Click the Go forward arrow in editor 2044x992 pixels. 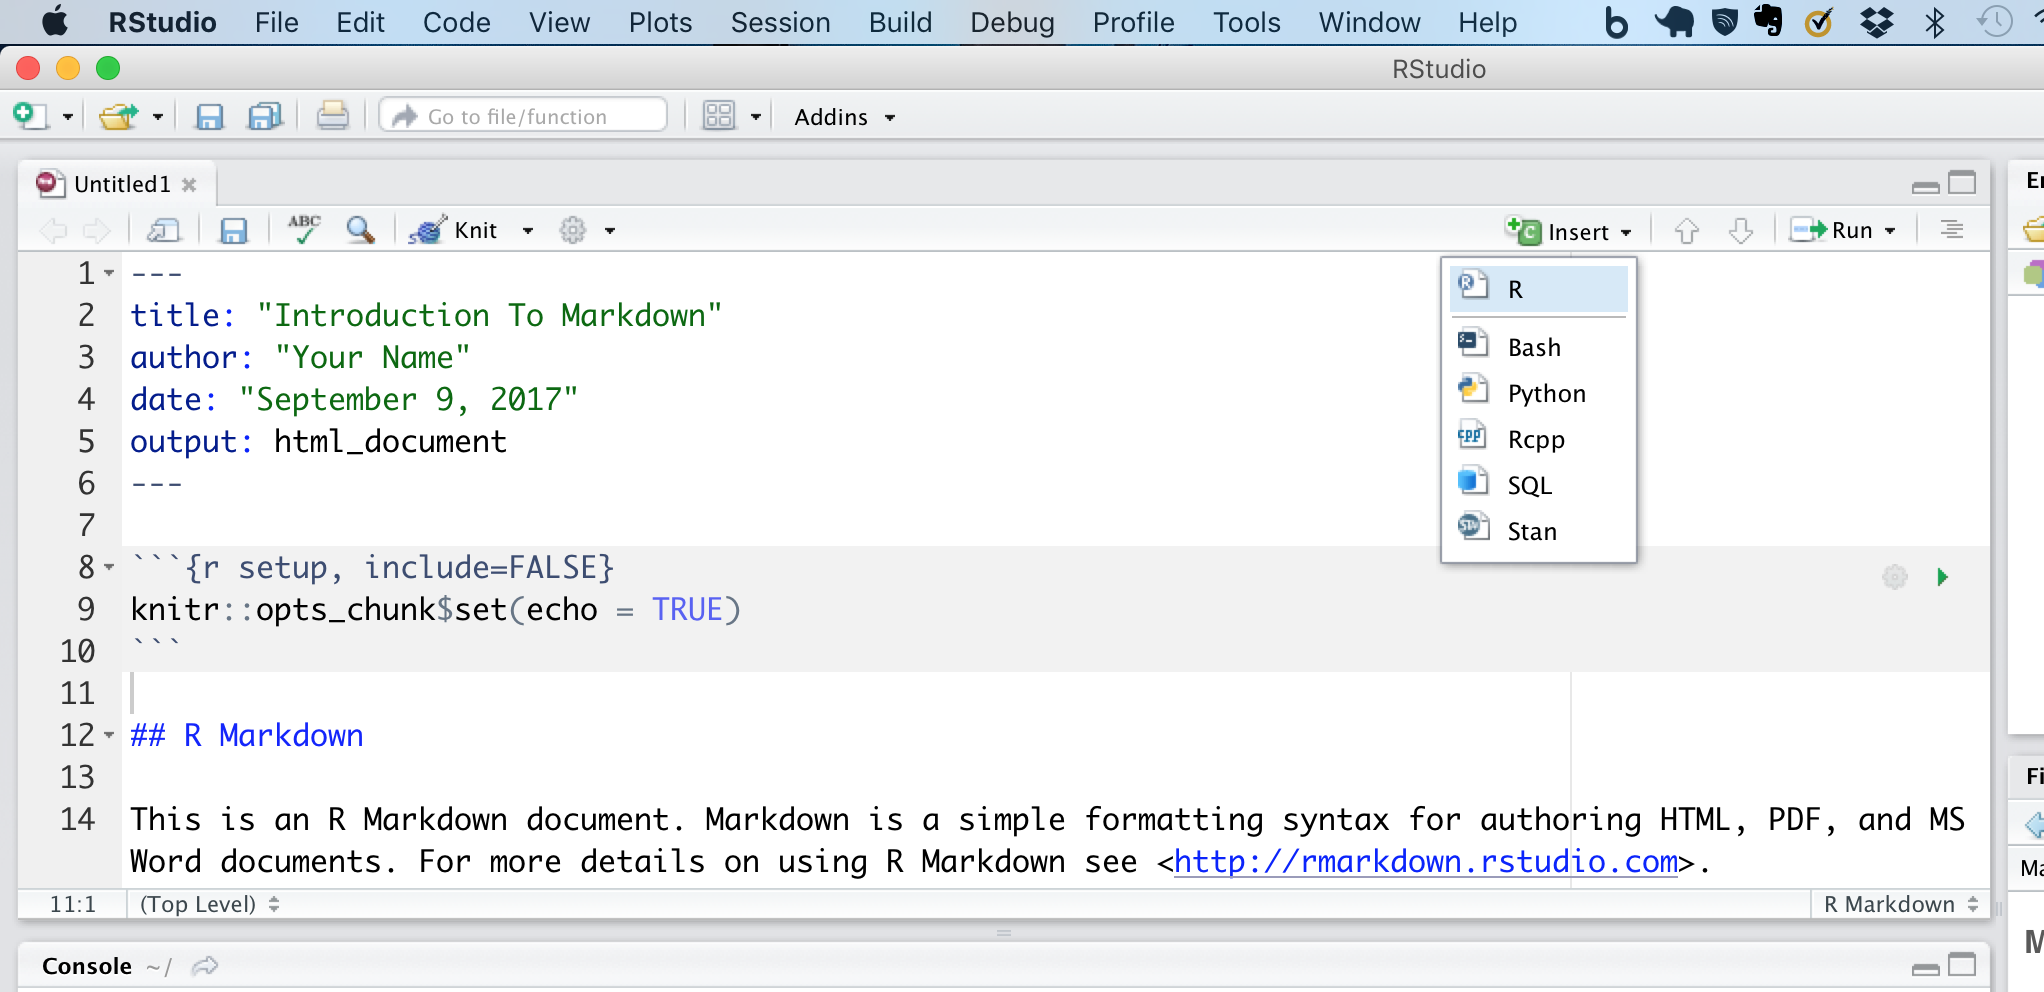[97, 231]
